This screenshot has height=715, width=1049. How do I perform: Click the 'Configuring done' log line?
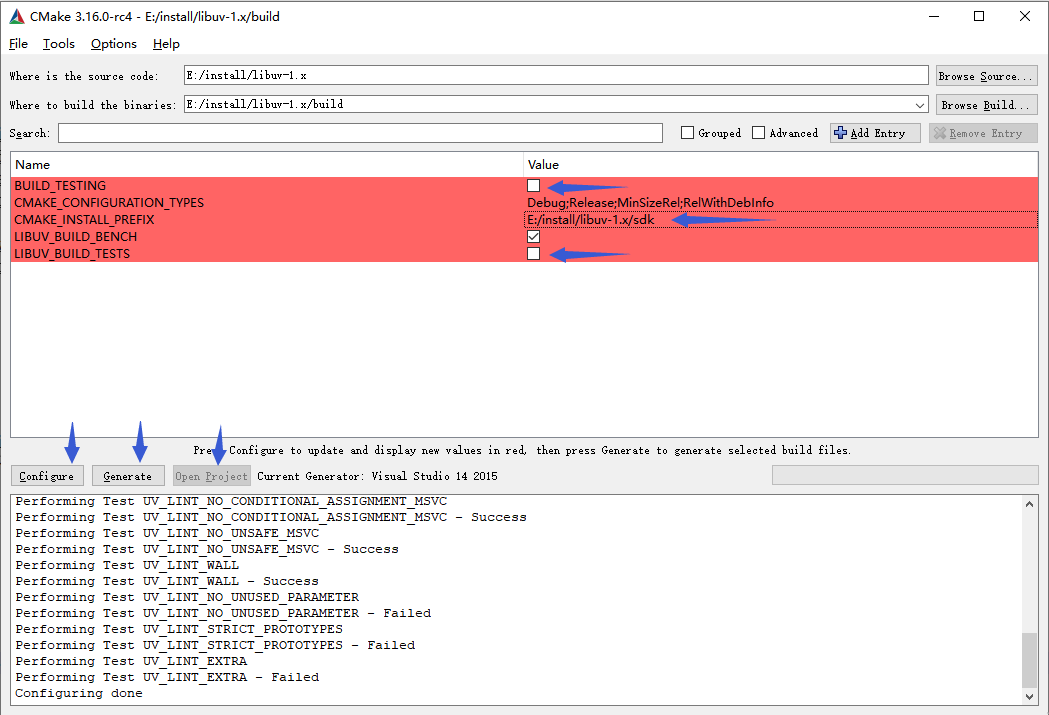[79, 694]
